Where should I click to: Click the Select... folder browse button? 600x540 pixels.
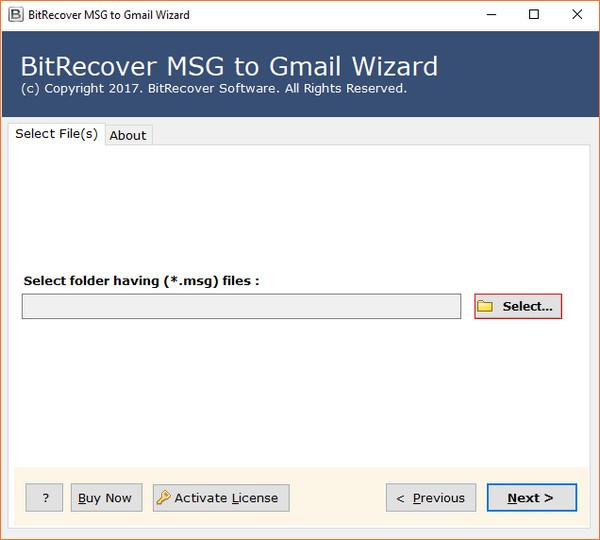click(518, 306)
